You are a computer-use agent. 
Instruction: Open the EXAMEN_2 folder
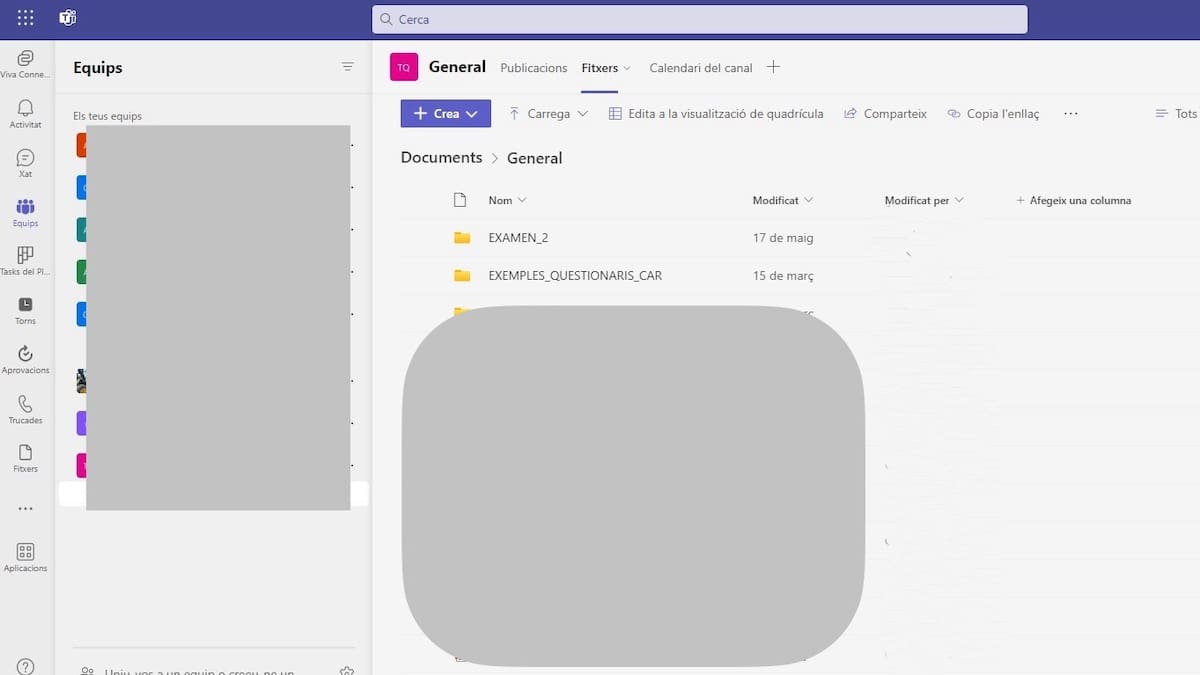518,238
